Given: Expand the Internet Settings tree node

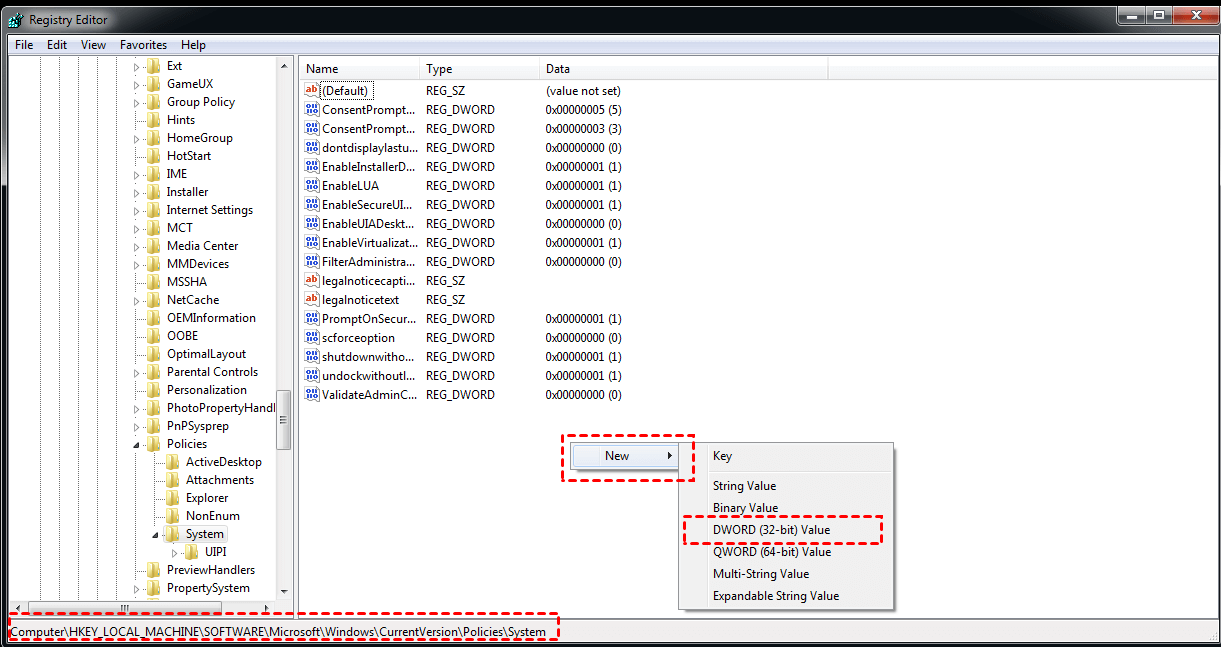Looking at the screenshot, I should (x=137, y=210).
